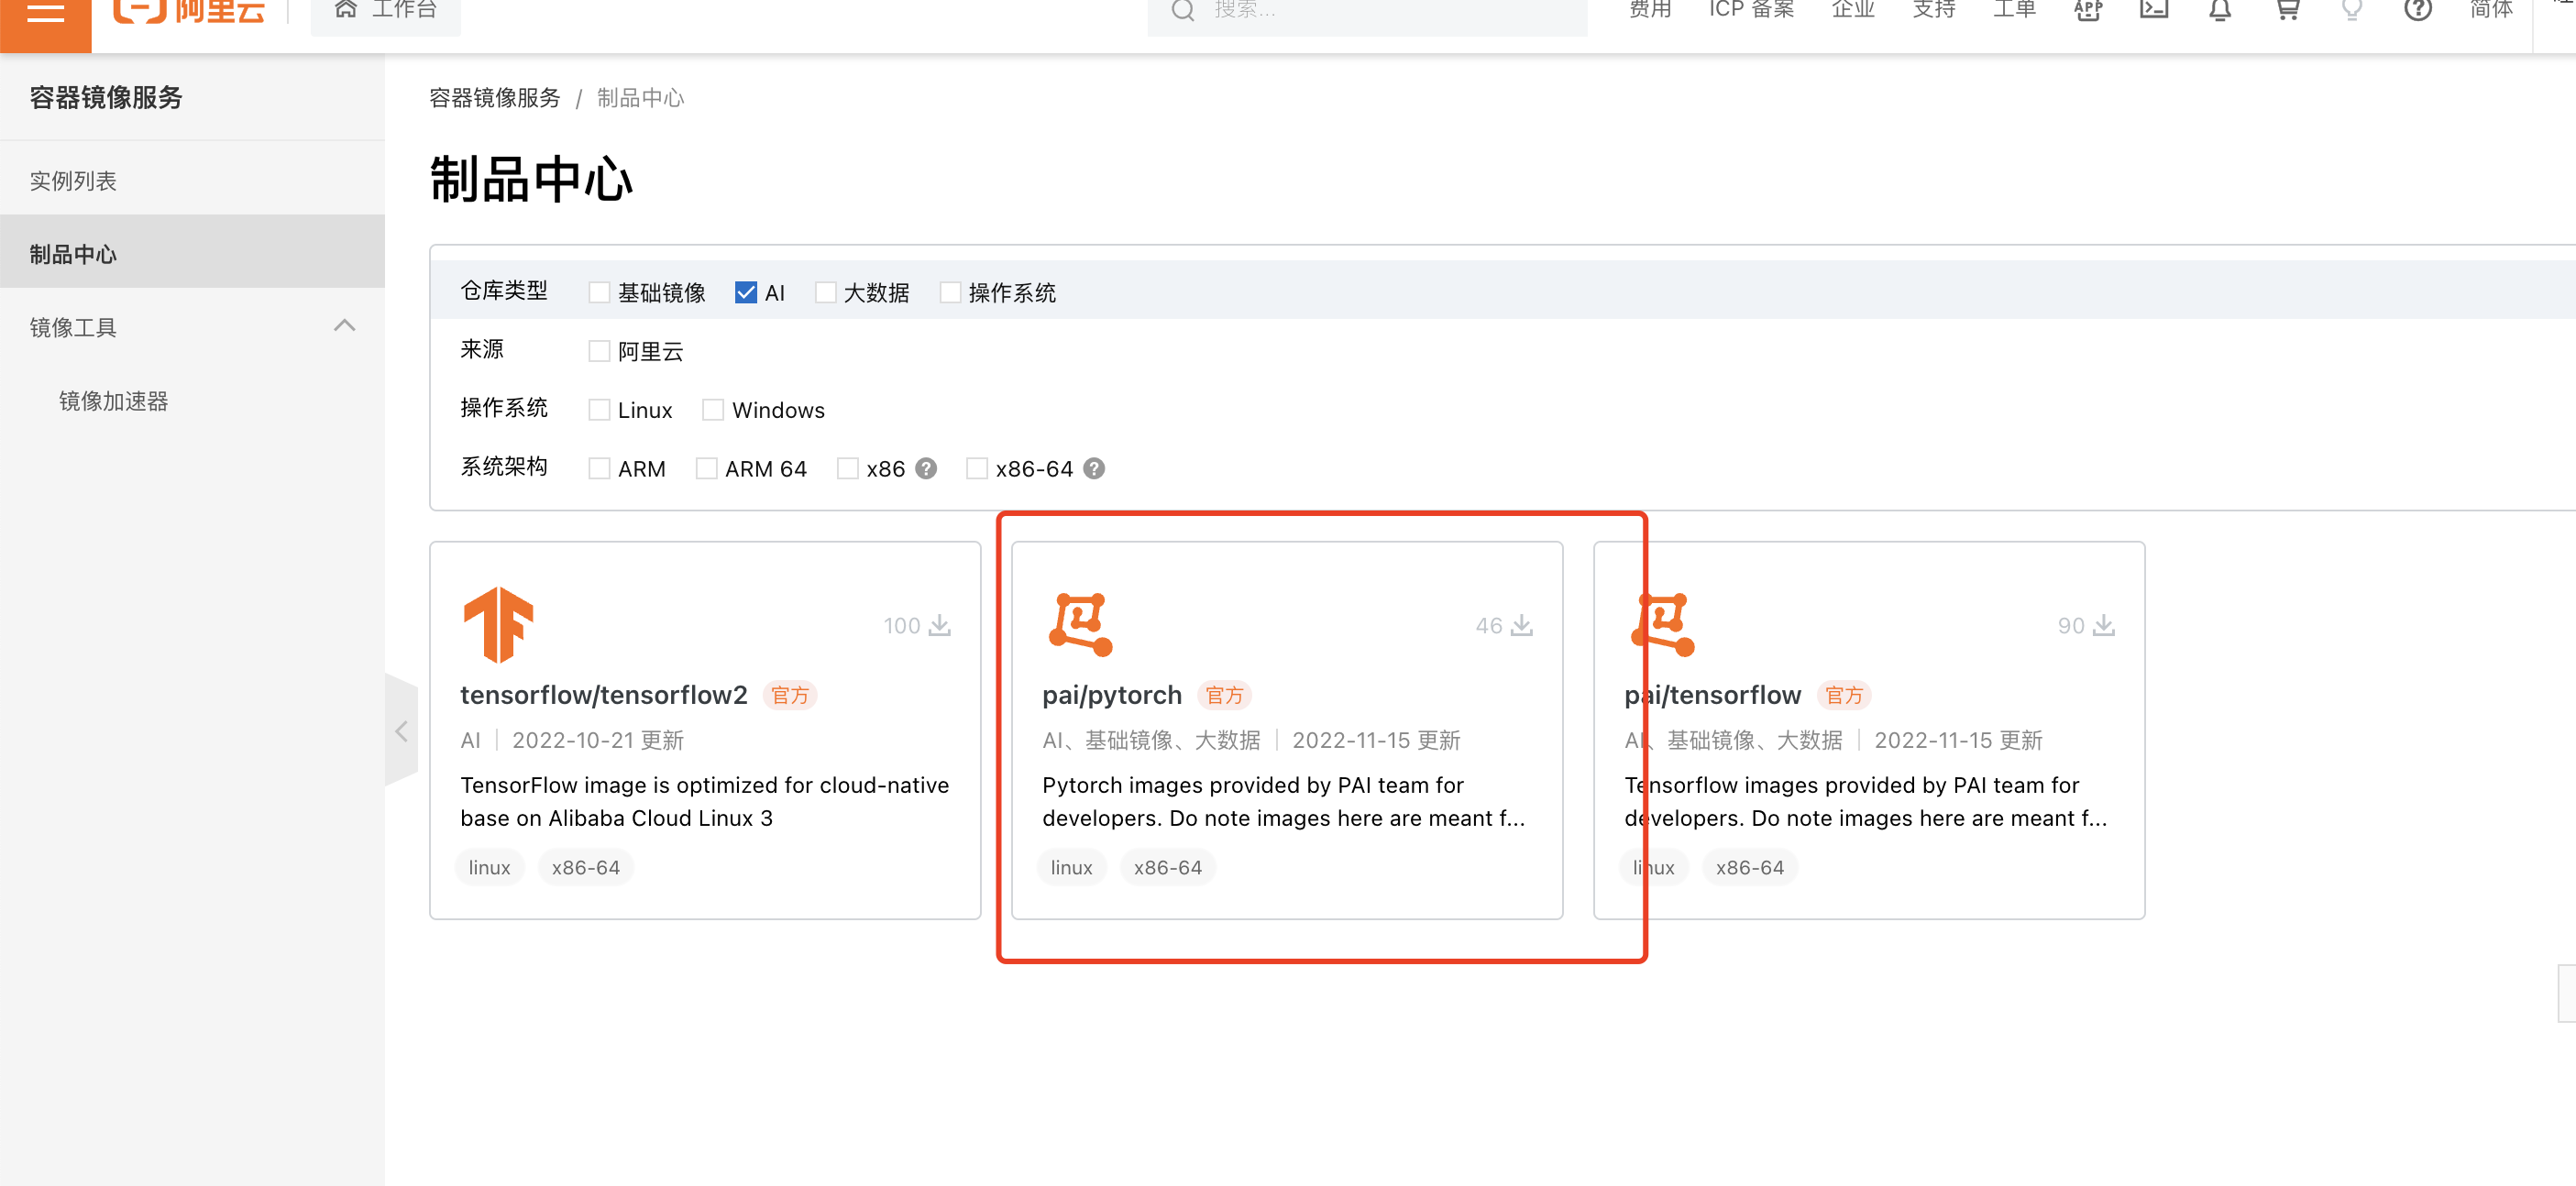2576x1186 pixels.
Task: Open the 支持 menu
Action: 1934,10
